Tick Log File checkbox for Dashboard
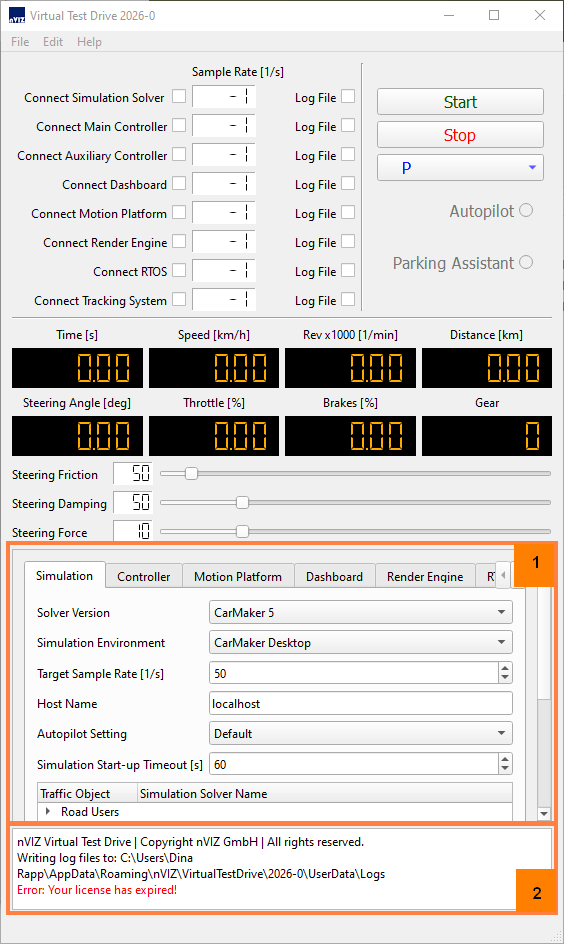Image resolution: width=564 pixels, height=944 pixels. (x=348, y=183)
